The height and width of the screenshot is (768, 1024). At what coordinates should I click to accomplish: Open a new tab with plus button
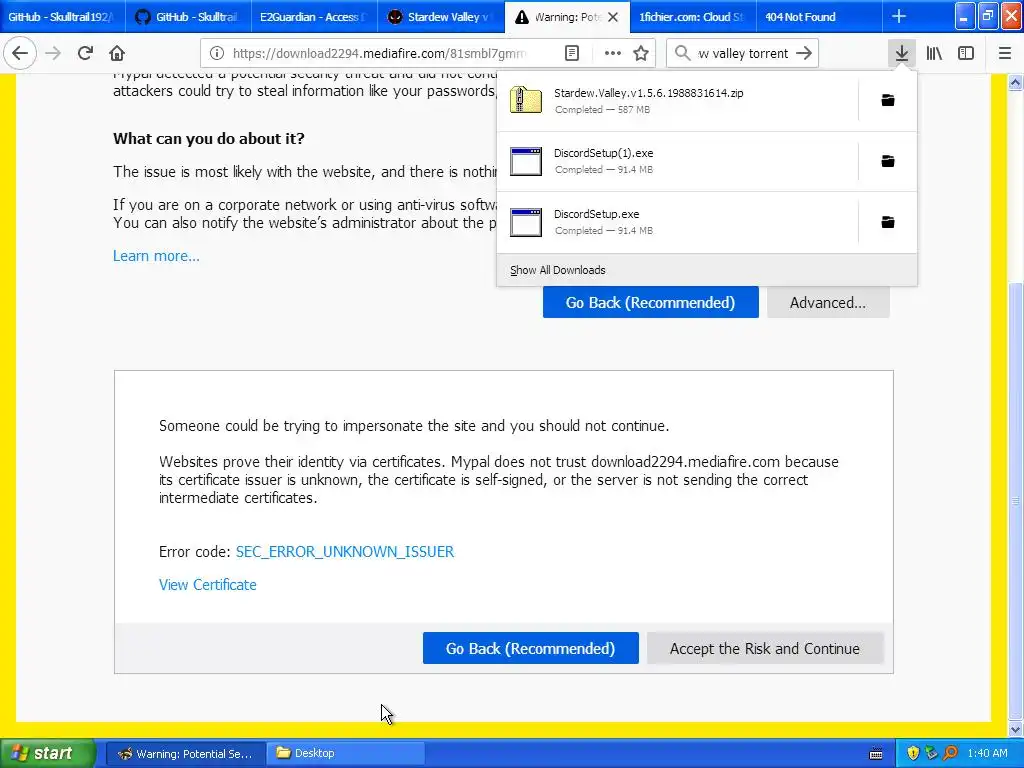pyautogui.click(x=899, y=16)
